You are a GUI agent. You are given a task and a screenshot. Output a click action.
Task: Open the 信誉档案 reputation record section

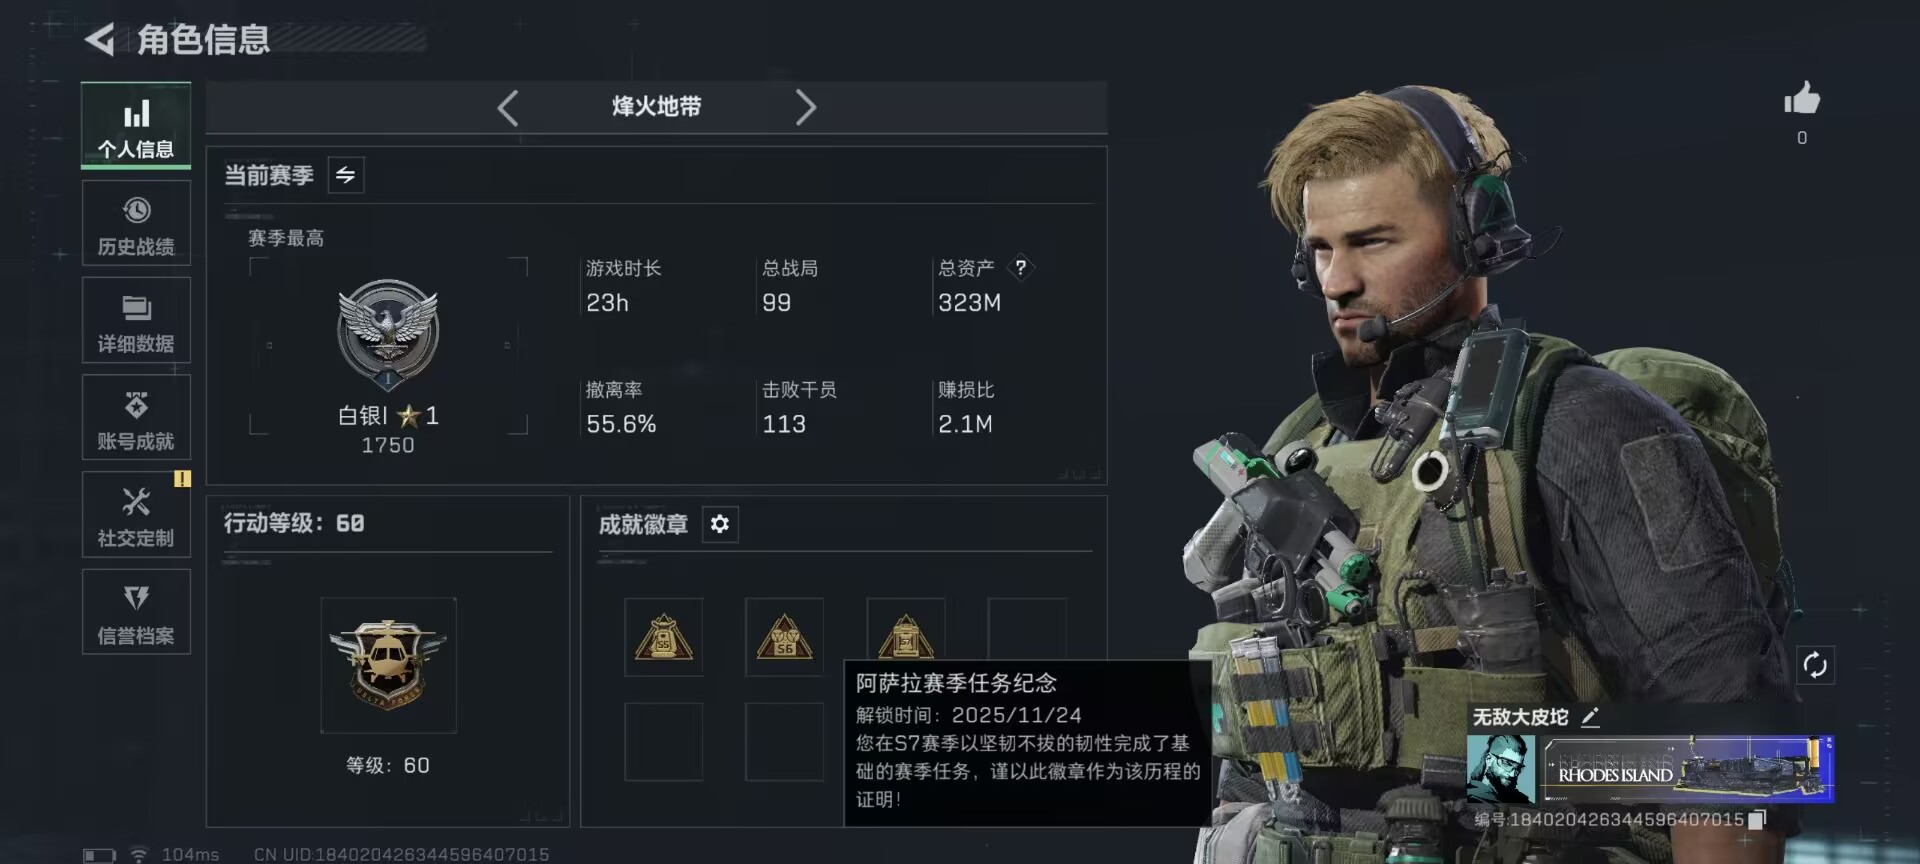pos(136,612)
